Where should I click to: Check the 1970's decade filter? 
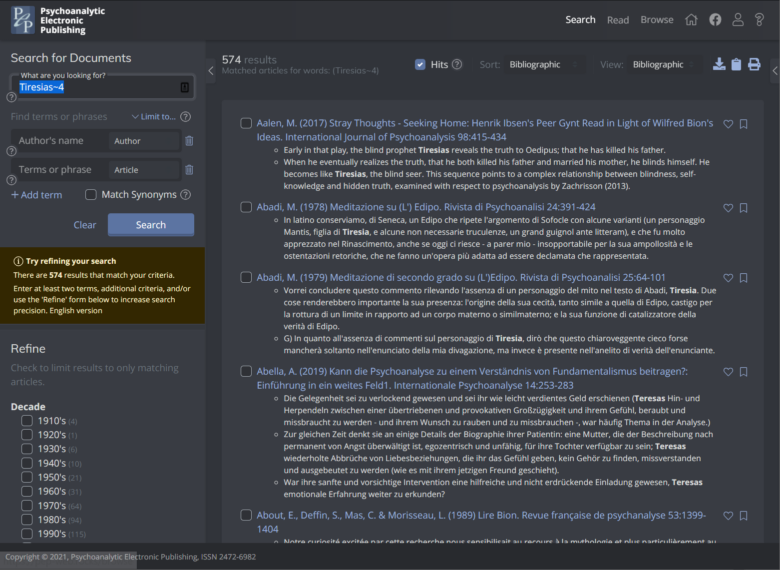[x=27, y=506]
